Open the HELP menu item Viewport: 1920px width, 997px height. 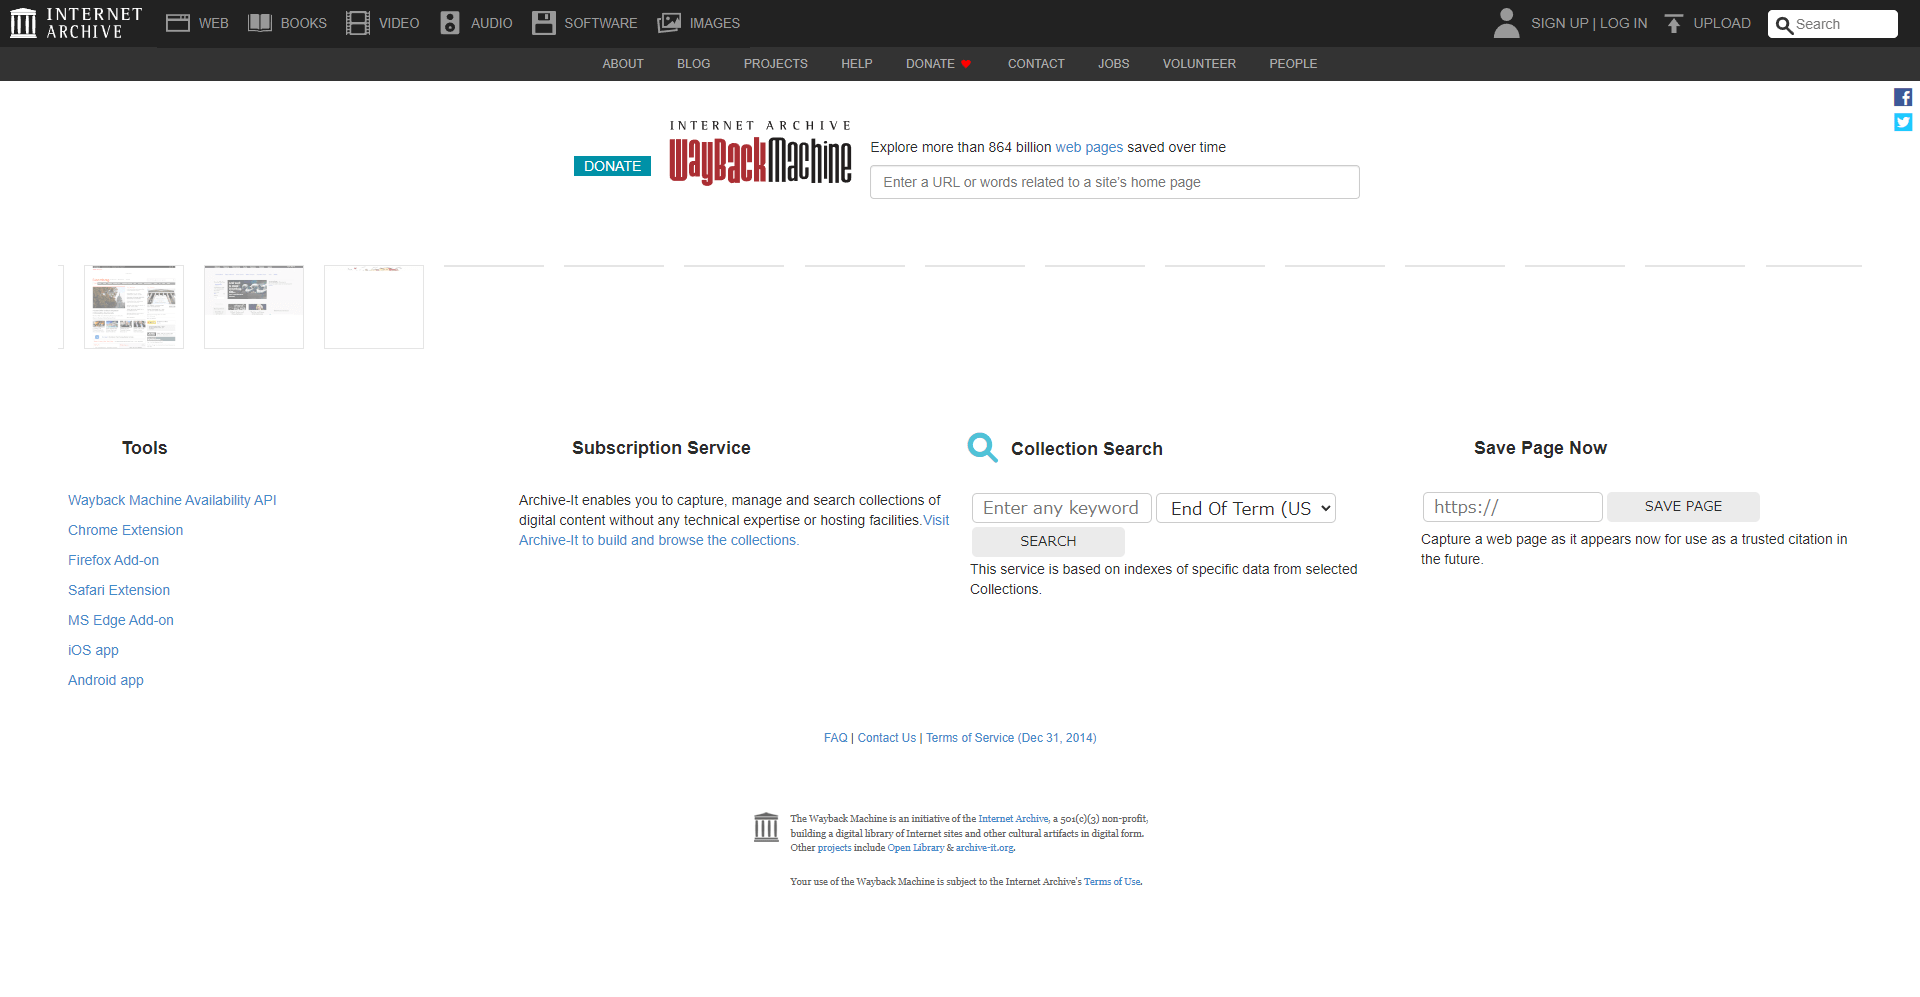[x=857, y=64]
